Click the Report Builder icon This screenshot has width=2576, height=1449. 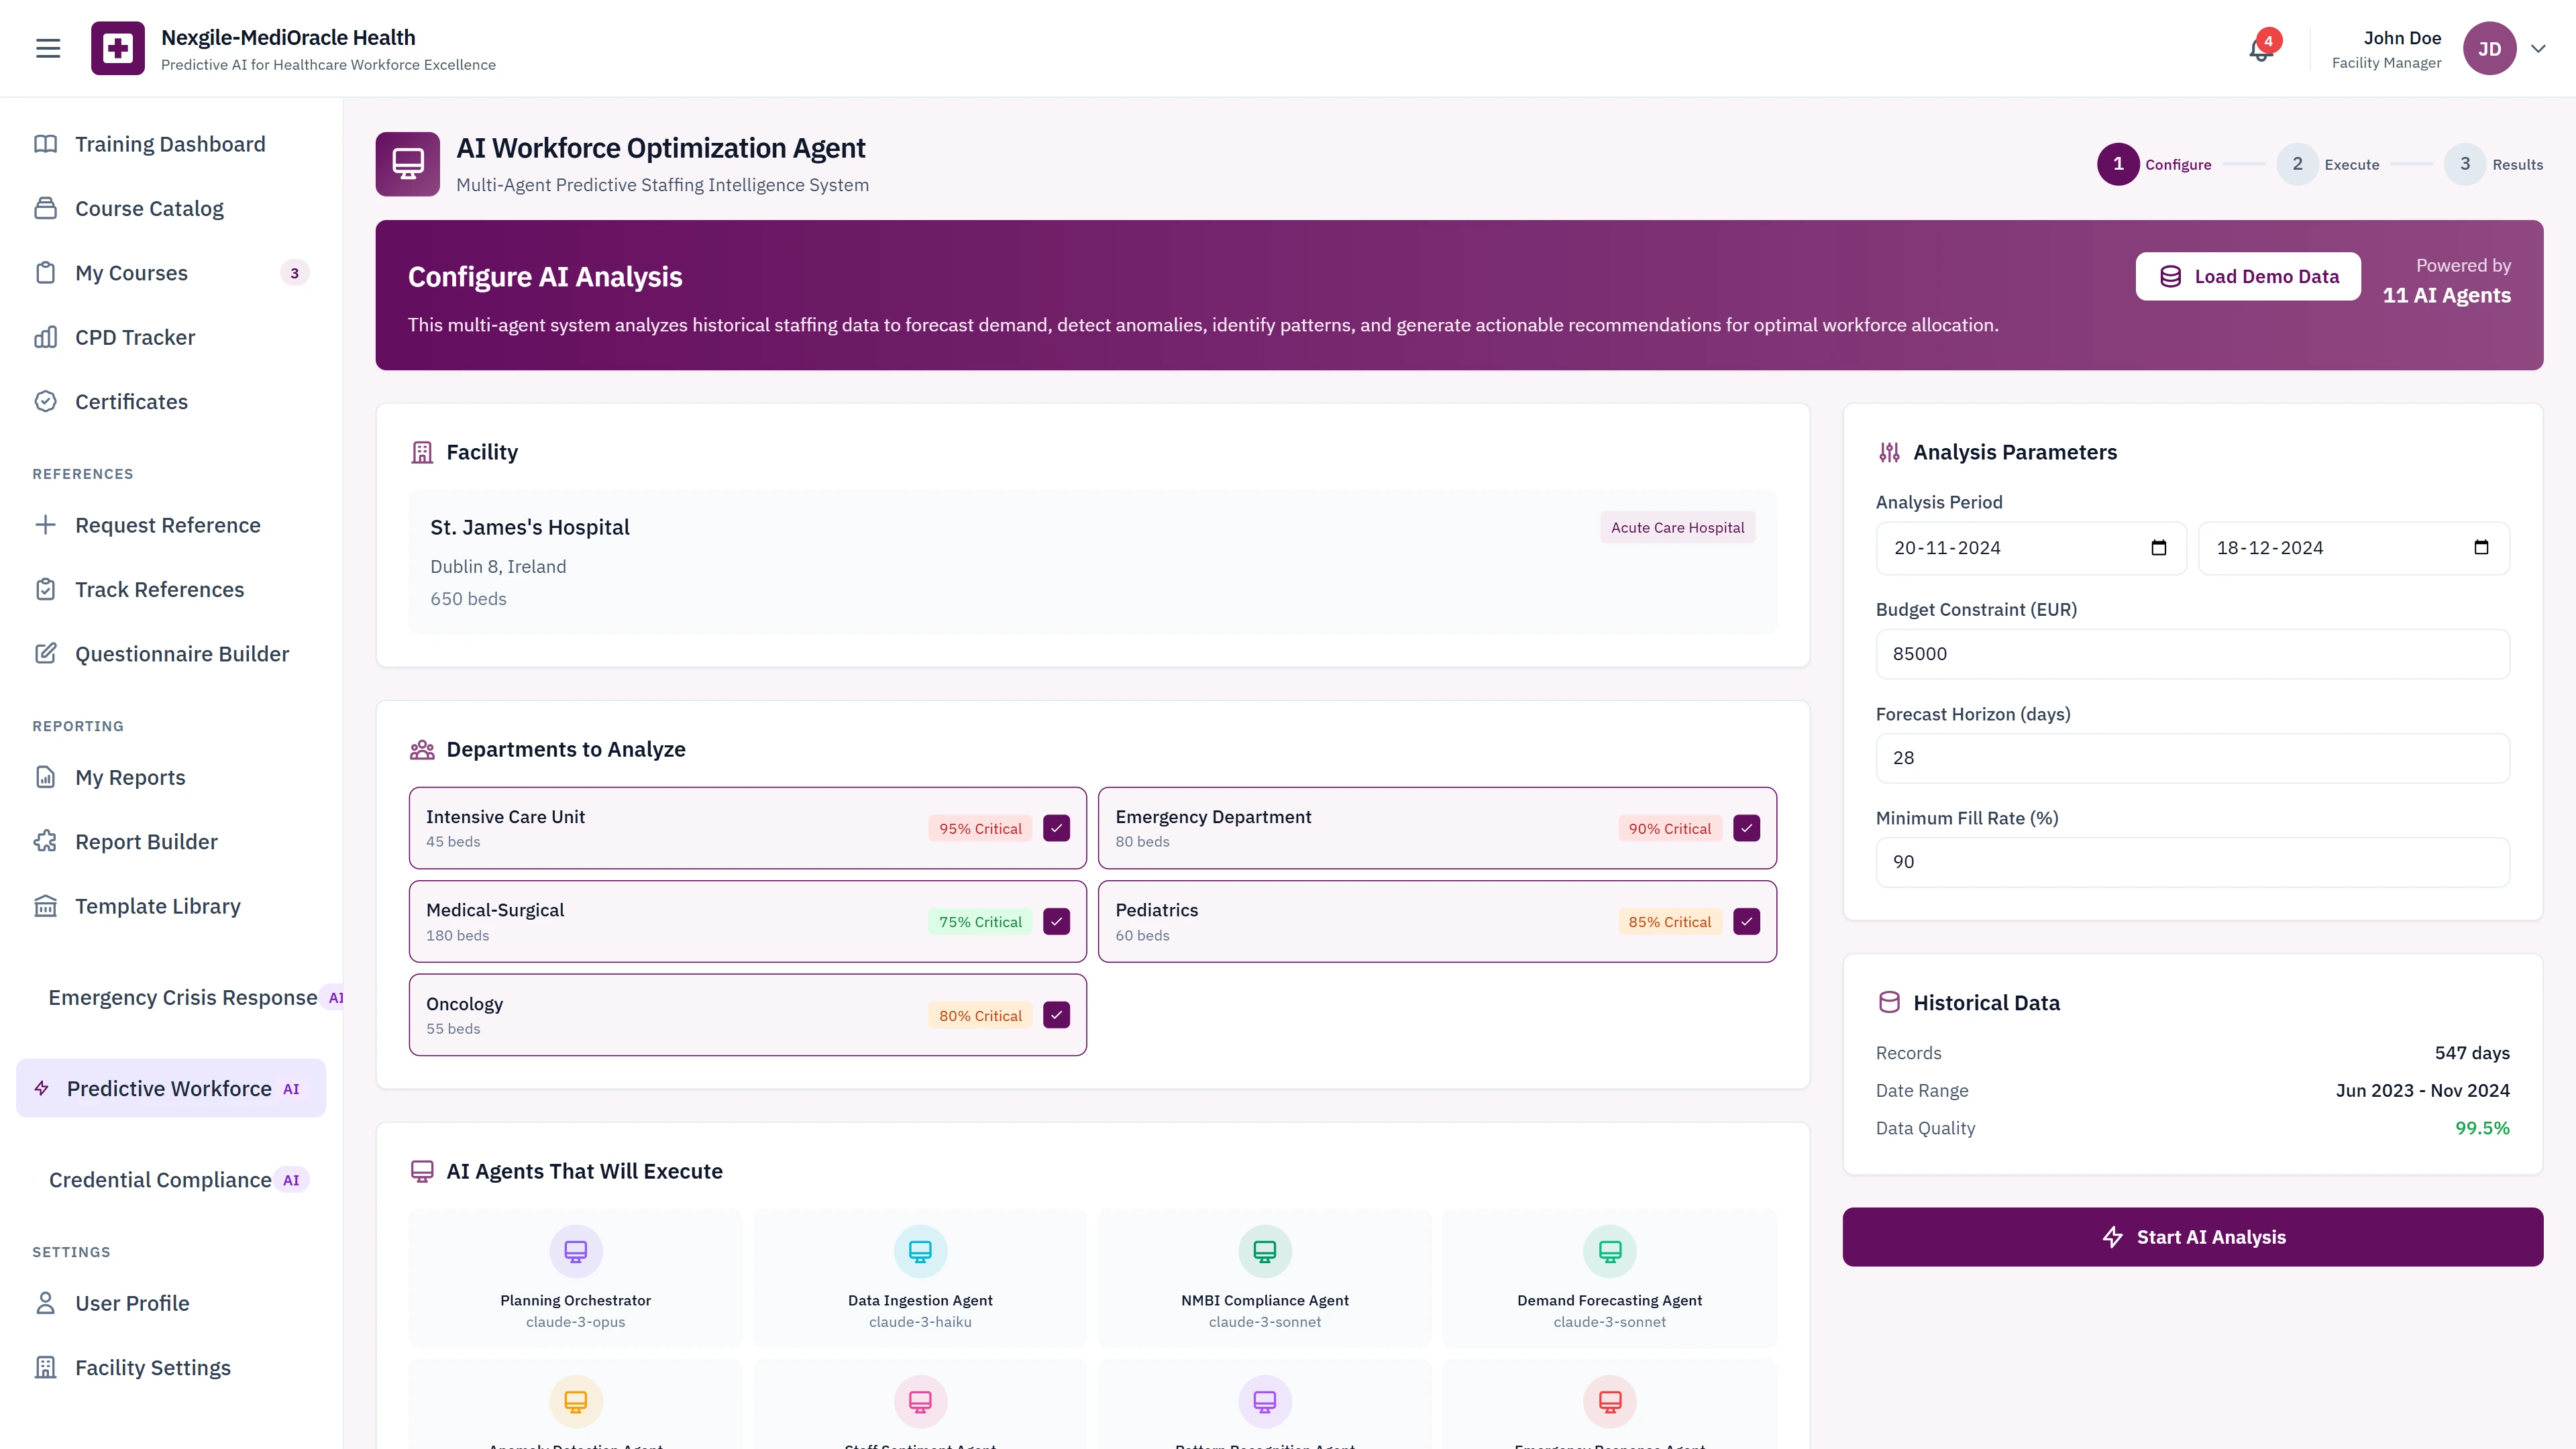tap(45, 841)
